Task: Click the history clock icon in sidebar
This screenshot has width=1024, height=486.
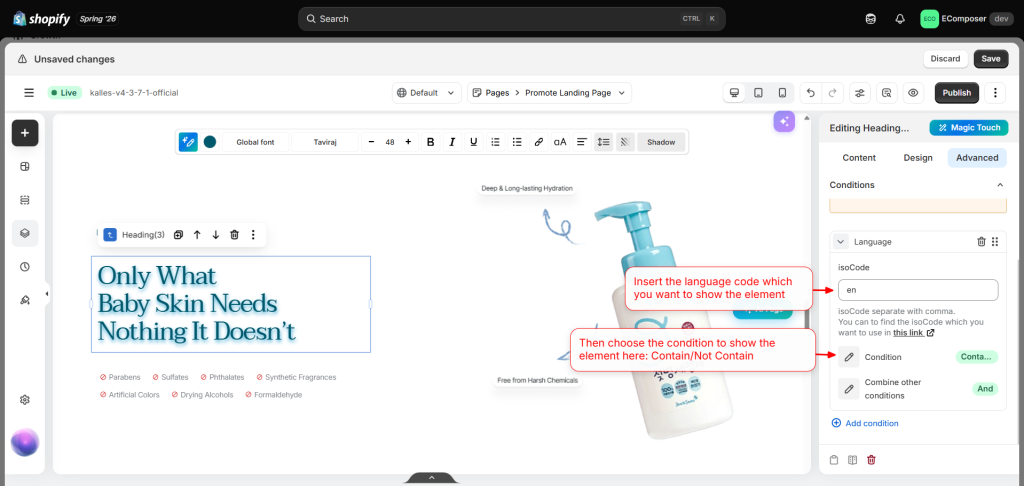Action: click(25, 267)
